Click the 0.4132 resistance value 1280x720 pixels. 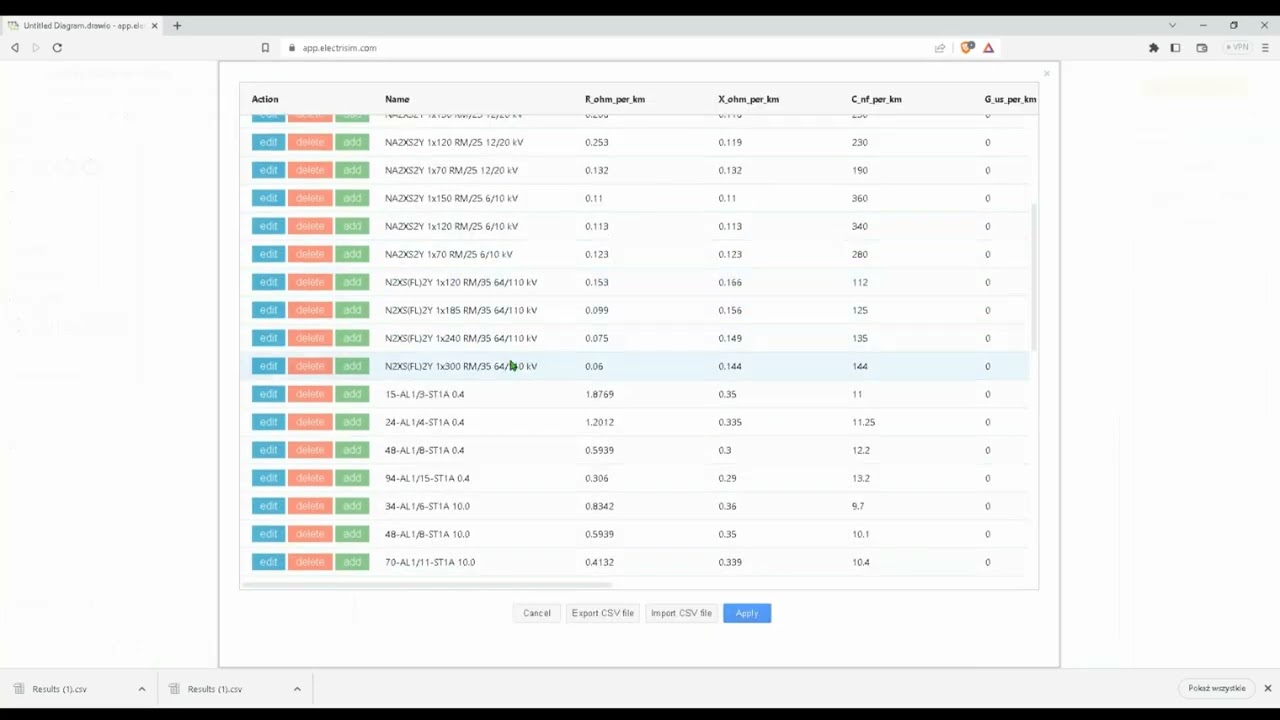tap(599, 562)
